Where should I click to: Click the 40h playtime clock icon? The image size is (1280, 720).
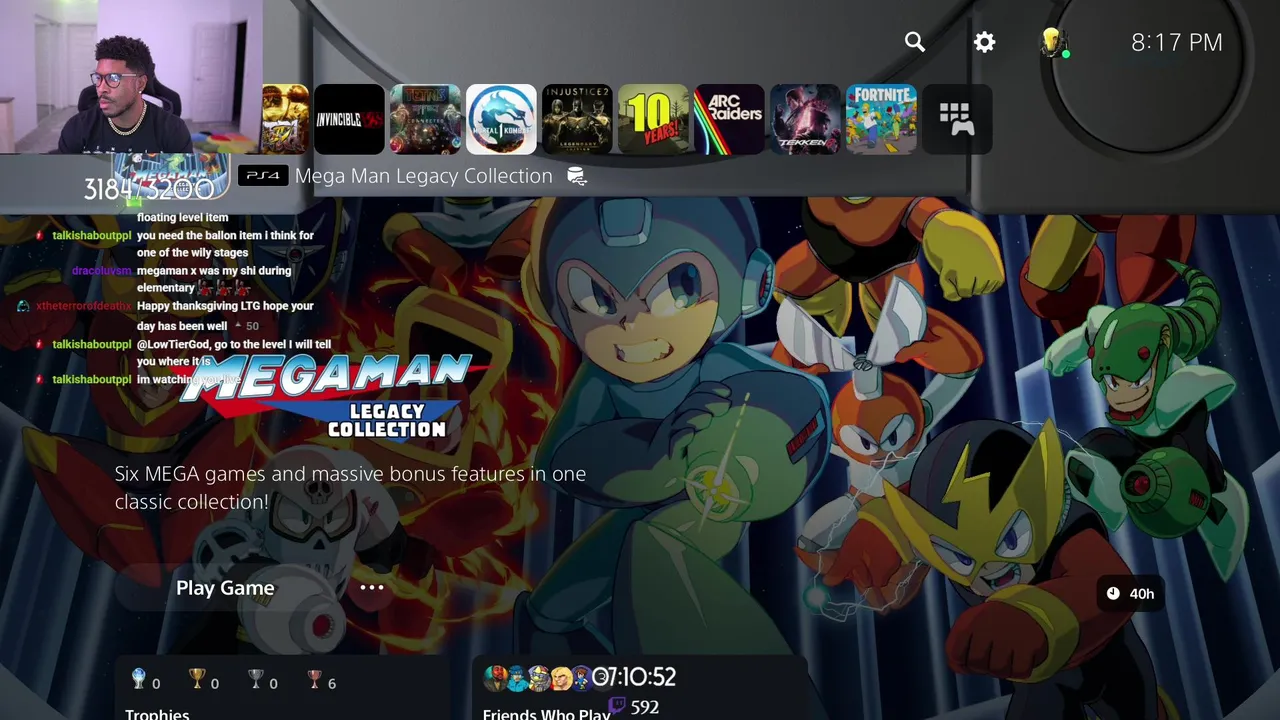pos(1113,593)
